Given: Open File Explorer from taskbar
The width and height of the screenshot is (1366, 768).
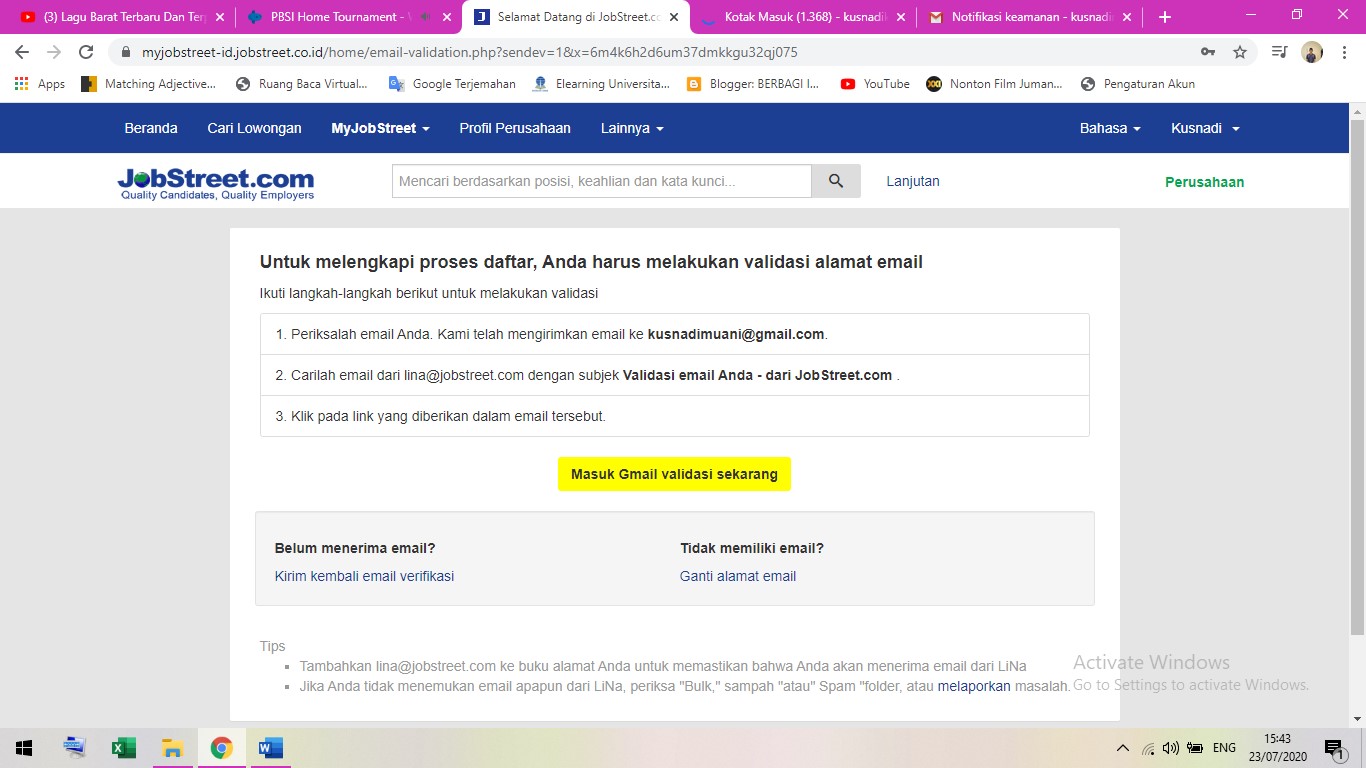Looking at the screenshot, I should (172, 748).
